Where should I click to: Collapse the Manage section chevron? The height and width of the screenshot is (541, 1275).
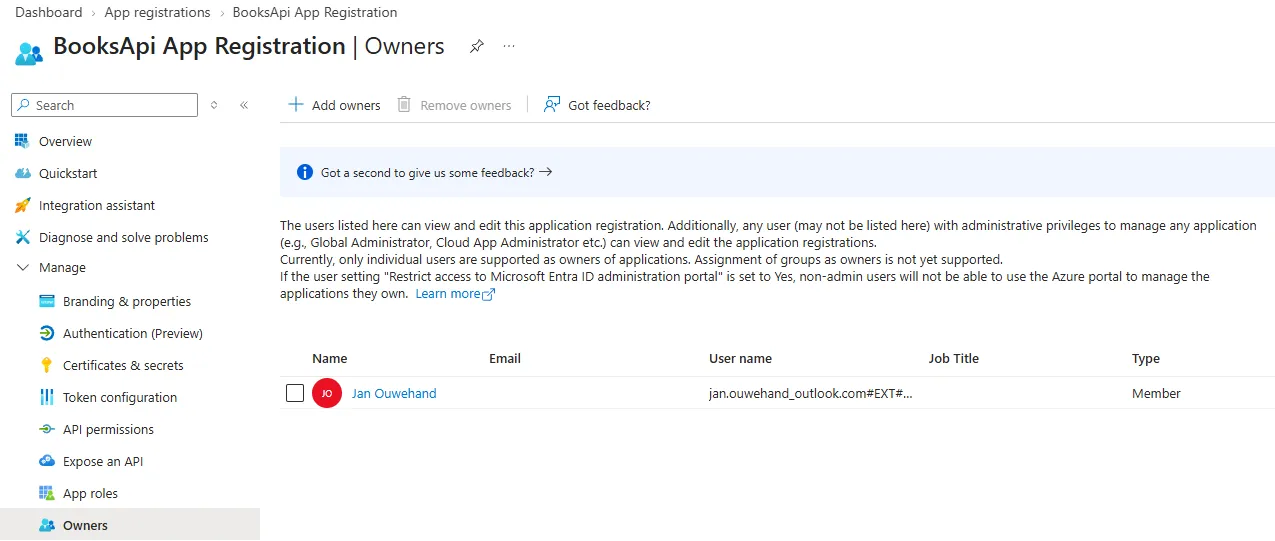click(x=22, y=267)
